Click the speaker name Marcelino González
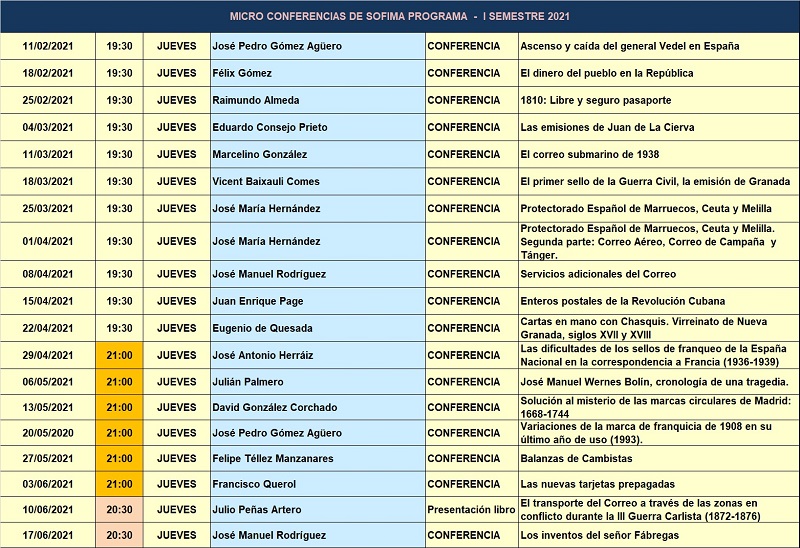Screen dimensions: 800x548 [260, 154]
